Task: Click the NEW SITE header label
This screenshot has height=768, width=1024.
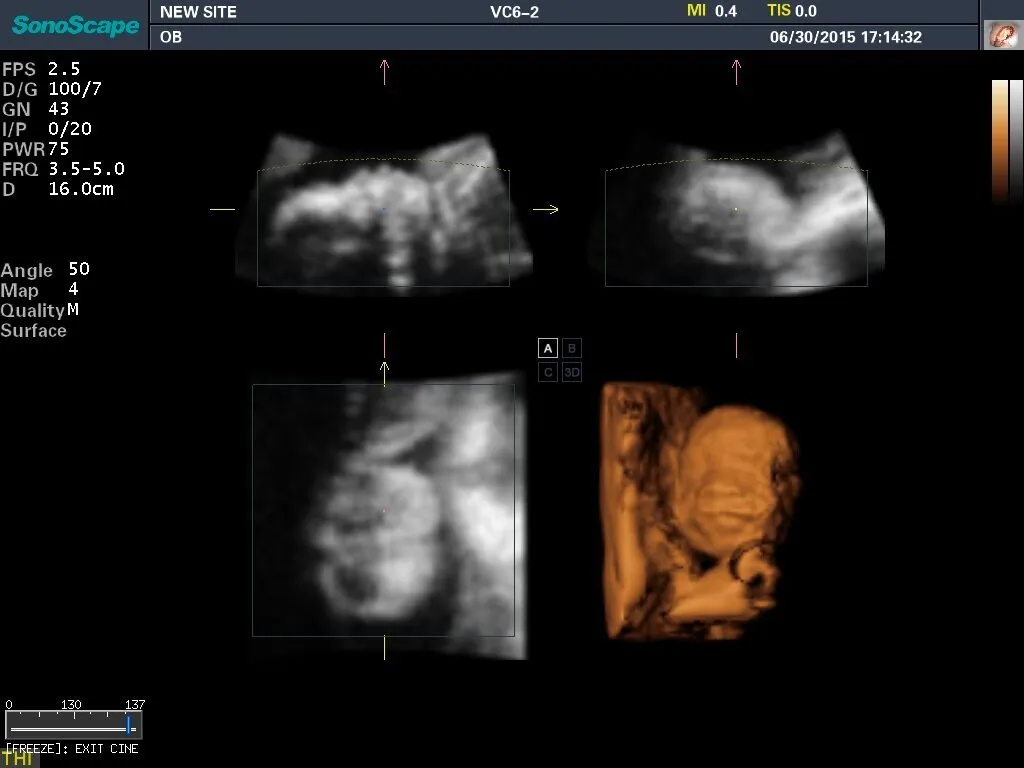Action: point(198,12)
